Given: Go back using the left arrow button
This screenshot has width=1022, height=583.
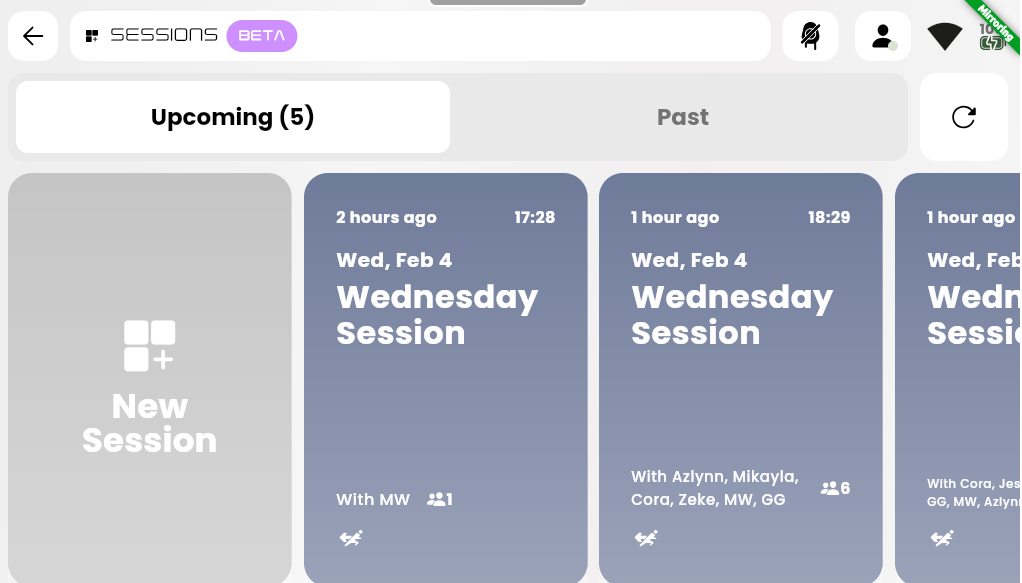Looking at the screenshot, I should pyautogui.click(x=33, y=36).
